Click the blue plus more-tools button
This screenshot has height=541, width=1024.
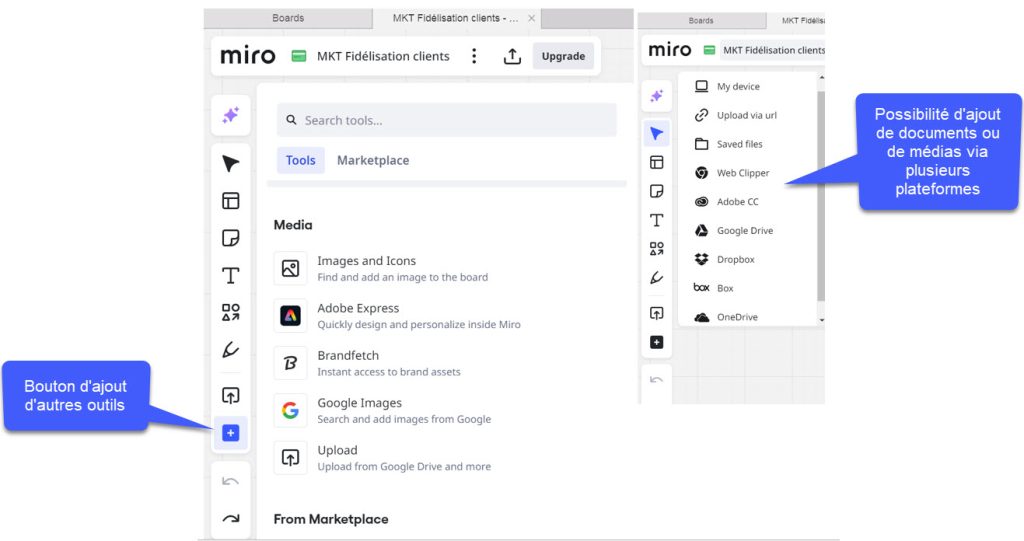point(231,433)
